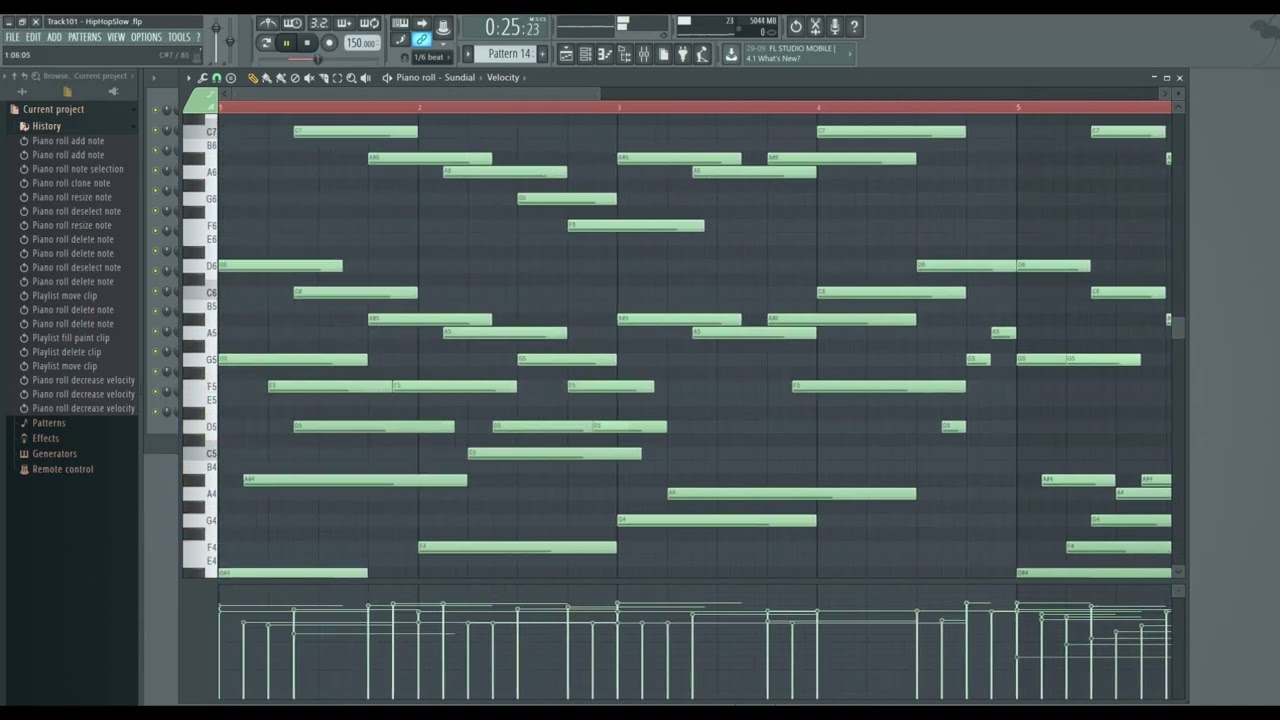Expand the Patterns browser folder
Screen dimensions: 1280x720
[x=48, y=423]
